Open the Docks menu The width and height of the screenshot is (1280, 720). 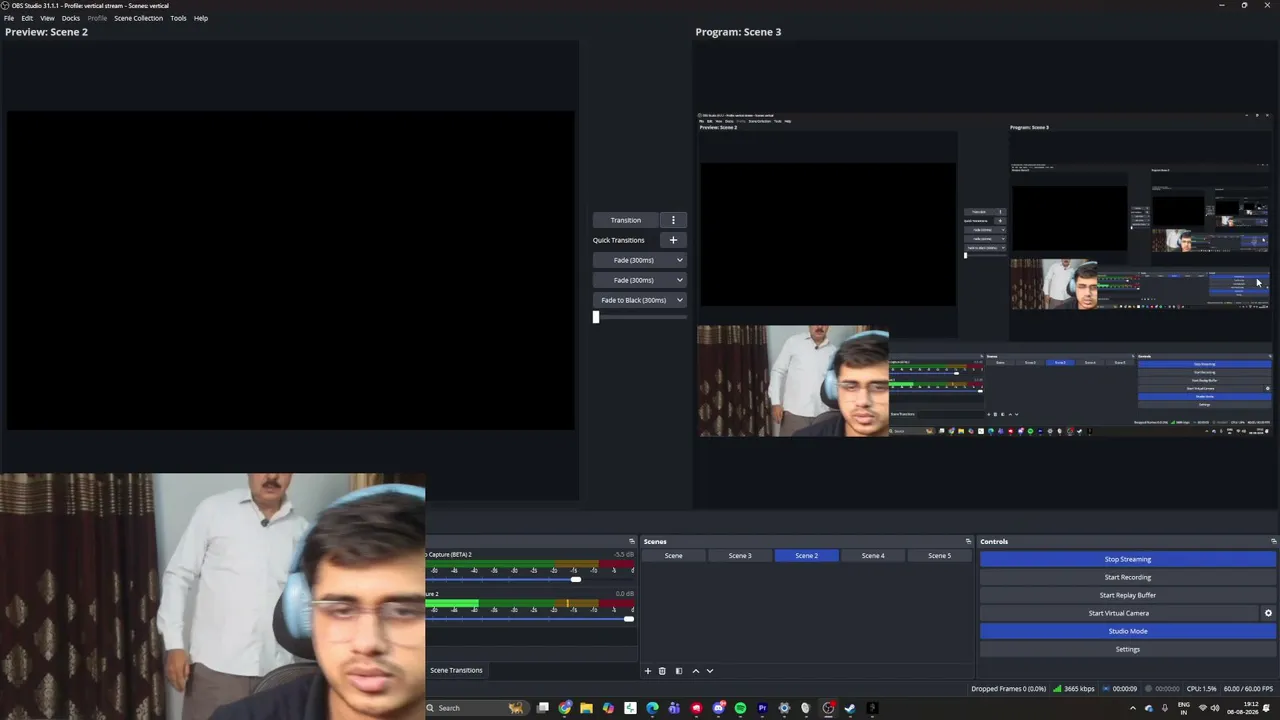(71, 18)
